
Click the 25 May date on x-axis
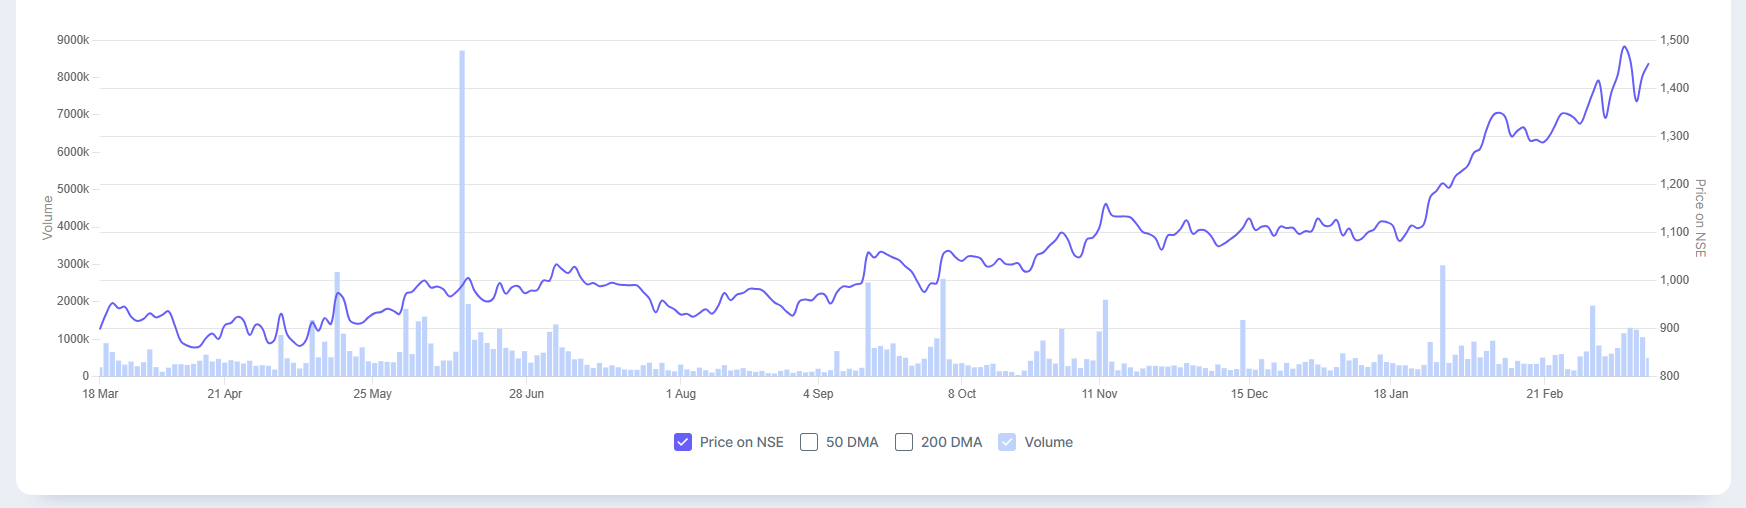click(x=372, y=394)
